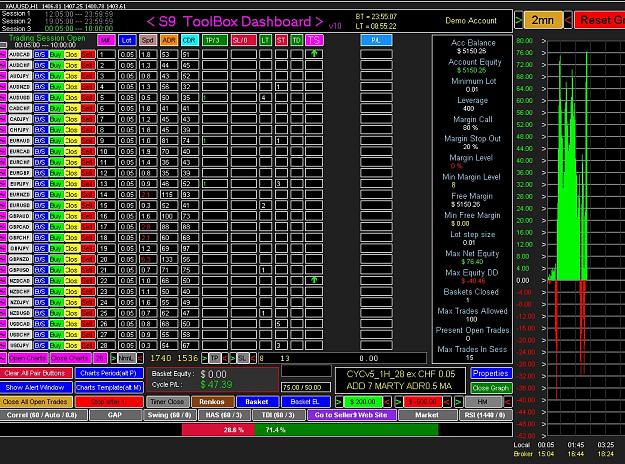Click the TP/3 column header
Screen dimensions: 625x464
(214, 40)
